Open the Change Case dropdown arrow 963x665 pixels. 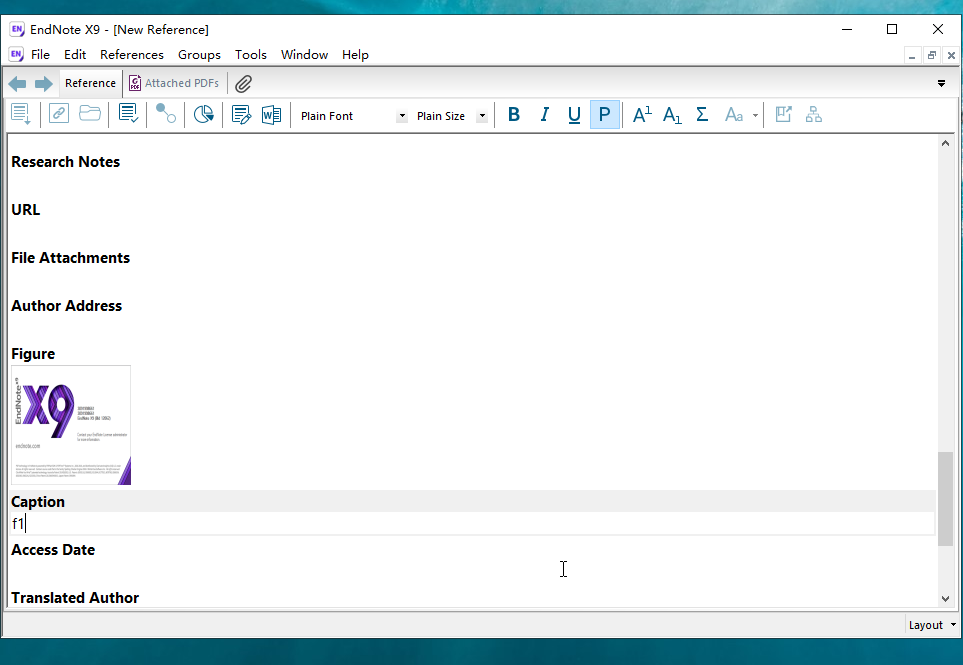point(755,115)
